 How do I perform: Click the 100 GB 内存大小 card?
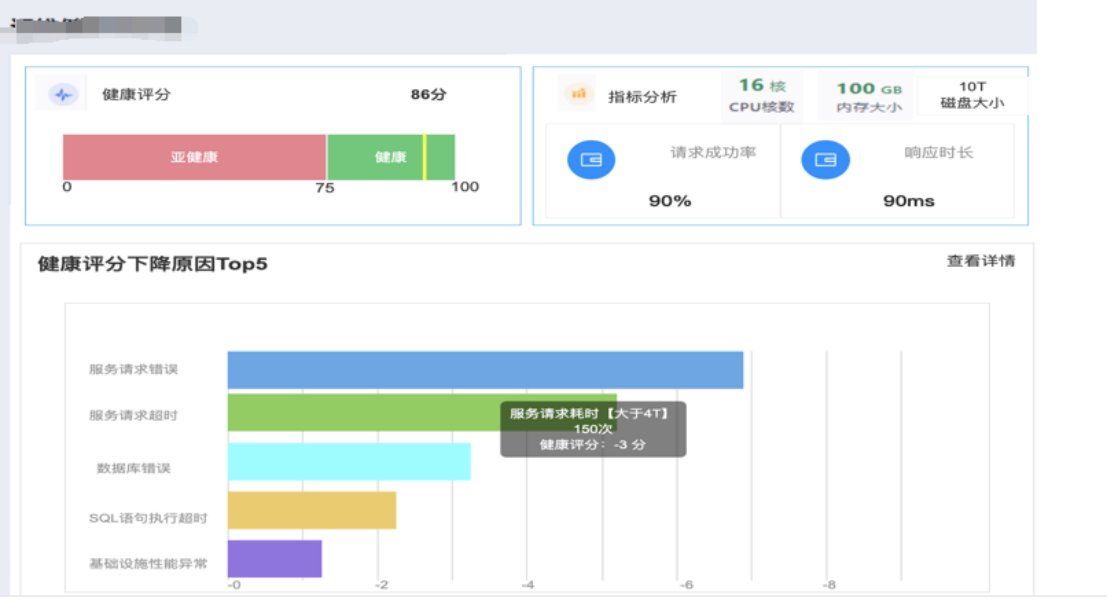pyautogui.click(x=868, y=96)
